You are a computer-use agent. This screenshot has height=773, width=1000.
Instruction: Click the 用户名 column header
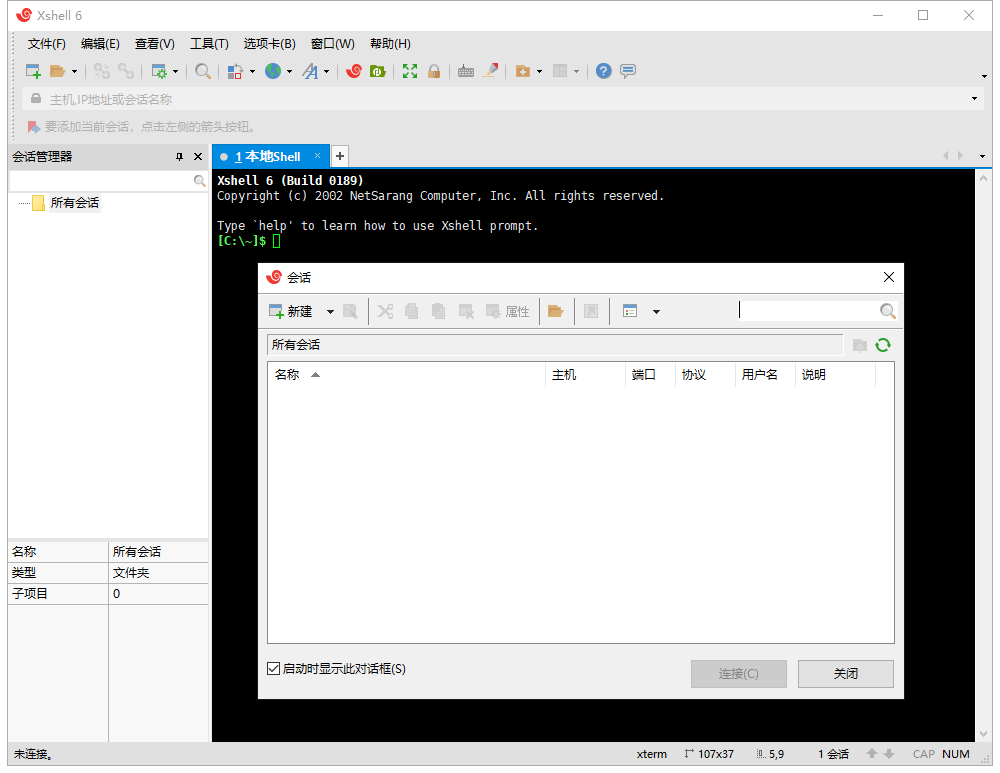[x=766, y=375]
